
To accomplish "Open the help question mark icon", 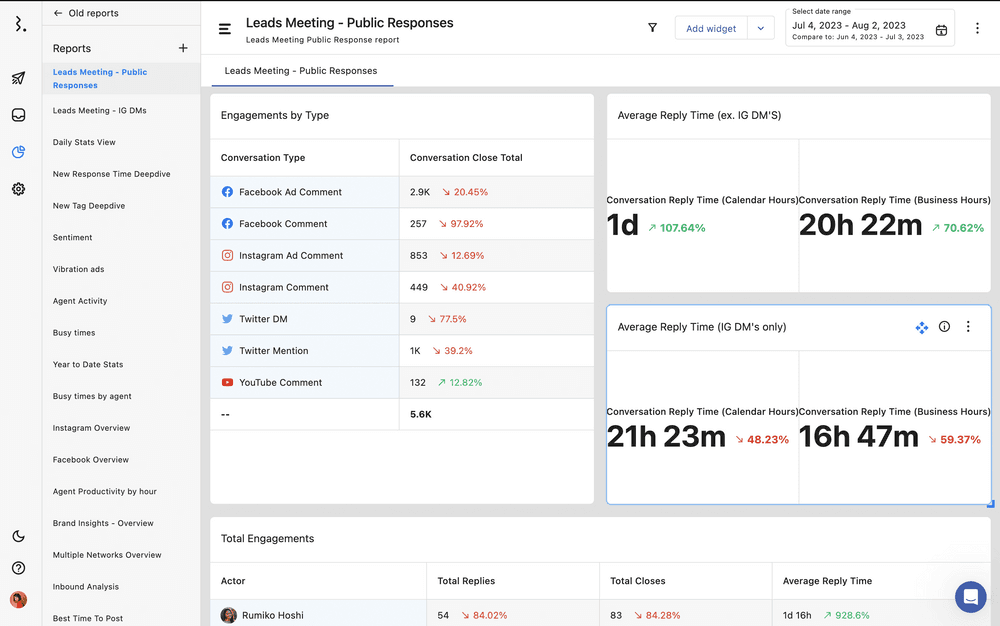I will (18, 568).
